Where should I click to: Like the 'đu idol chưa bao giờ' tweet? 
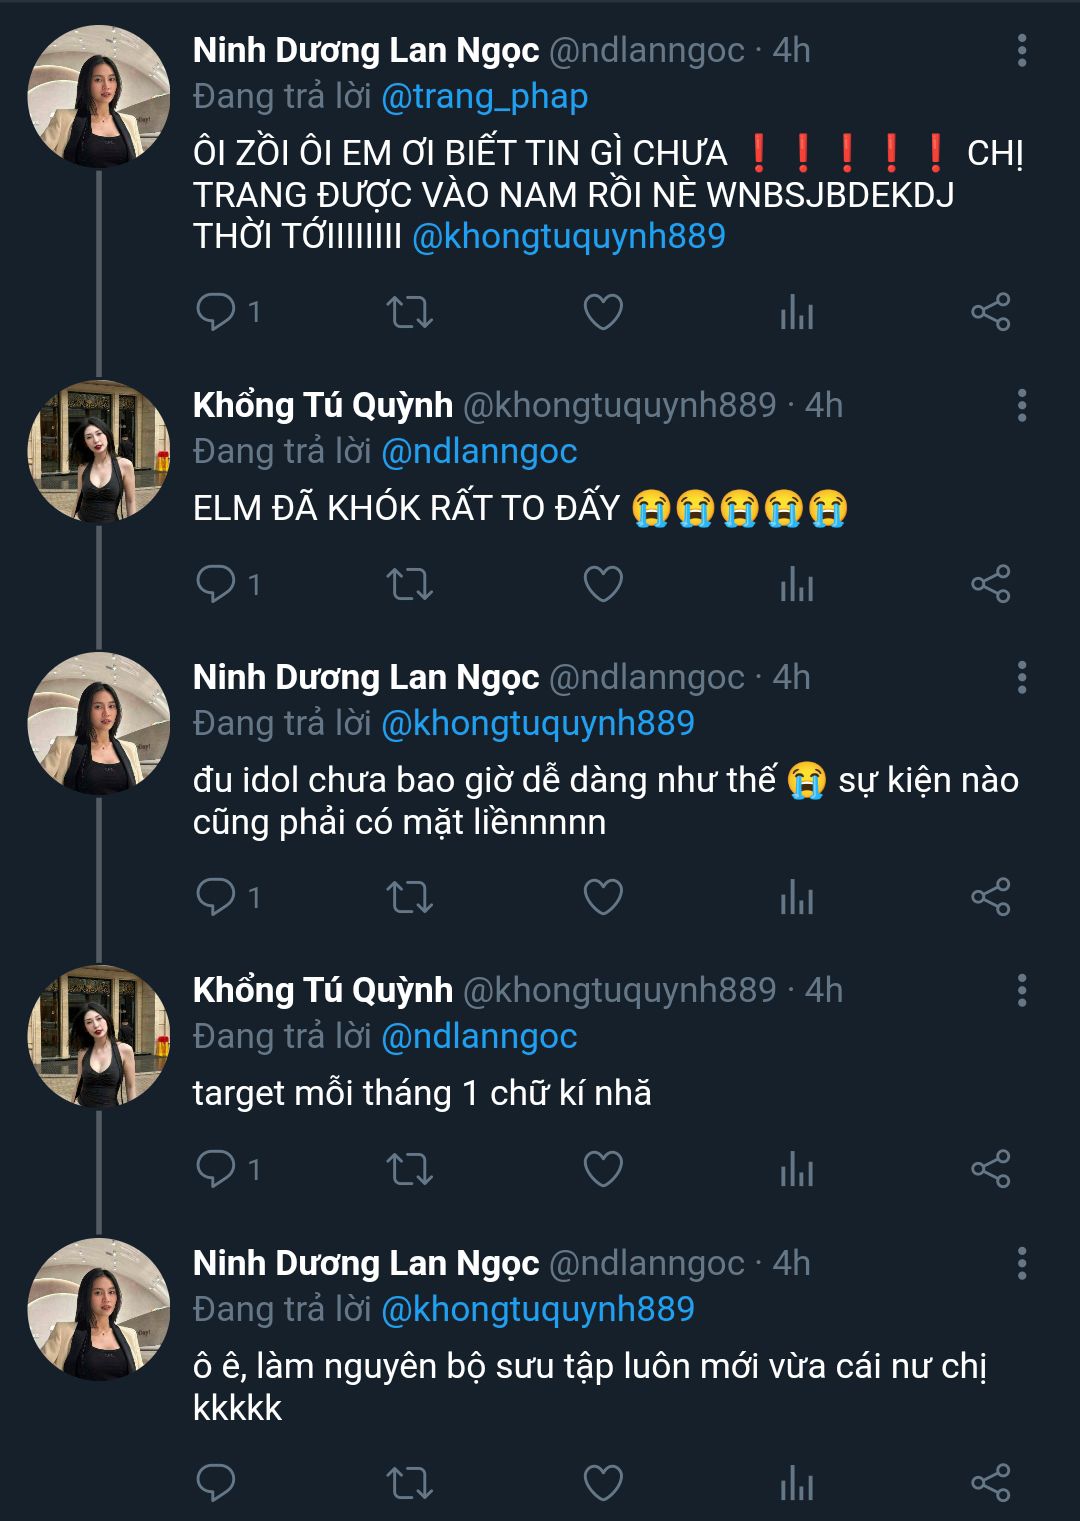603,897
